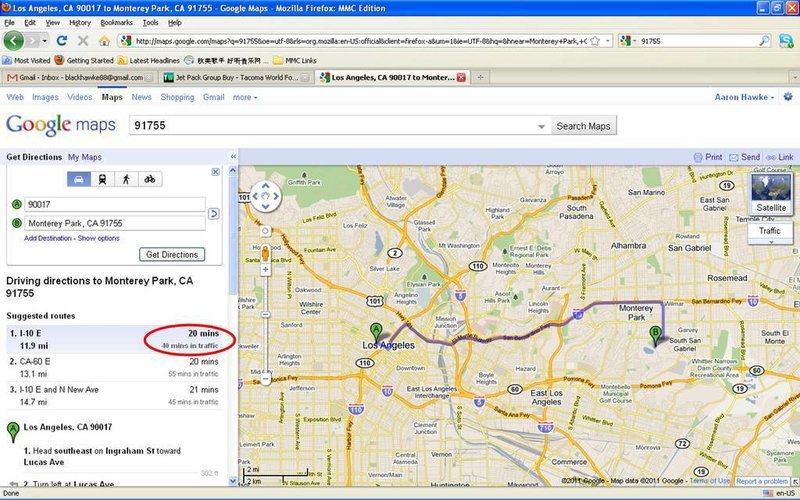The image size is (800, 500).
Task: Click the starting point 90017 field
Action: (115, 204)
